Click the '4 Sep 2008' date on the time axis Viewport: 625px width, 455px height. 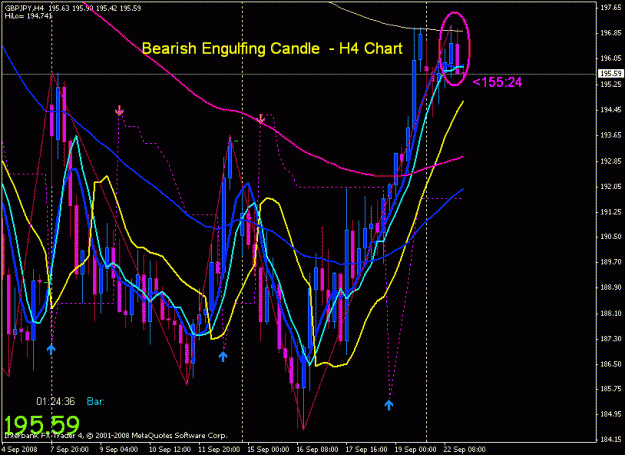(x=20, y=449)
